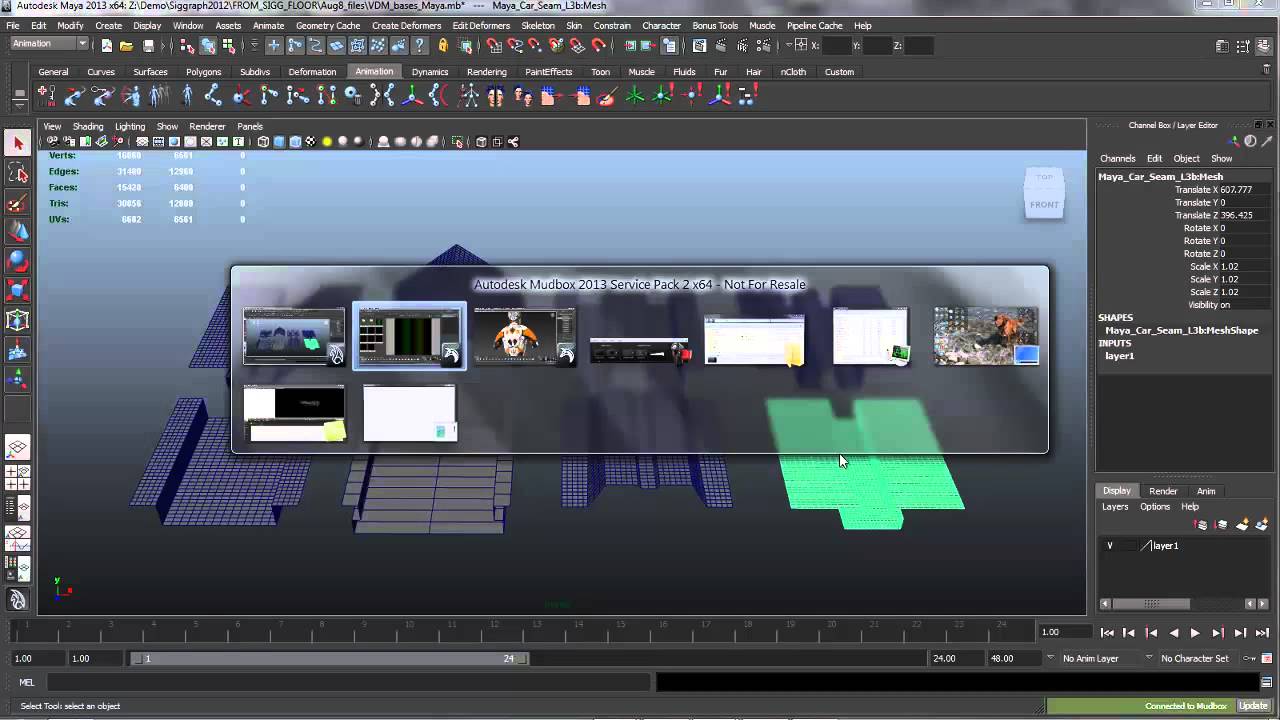Go to the start of playback range
The width and height of the screenshot is (1280, 720).
(x=1107, y=632)
